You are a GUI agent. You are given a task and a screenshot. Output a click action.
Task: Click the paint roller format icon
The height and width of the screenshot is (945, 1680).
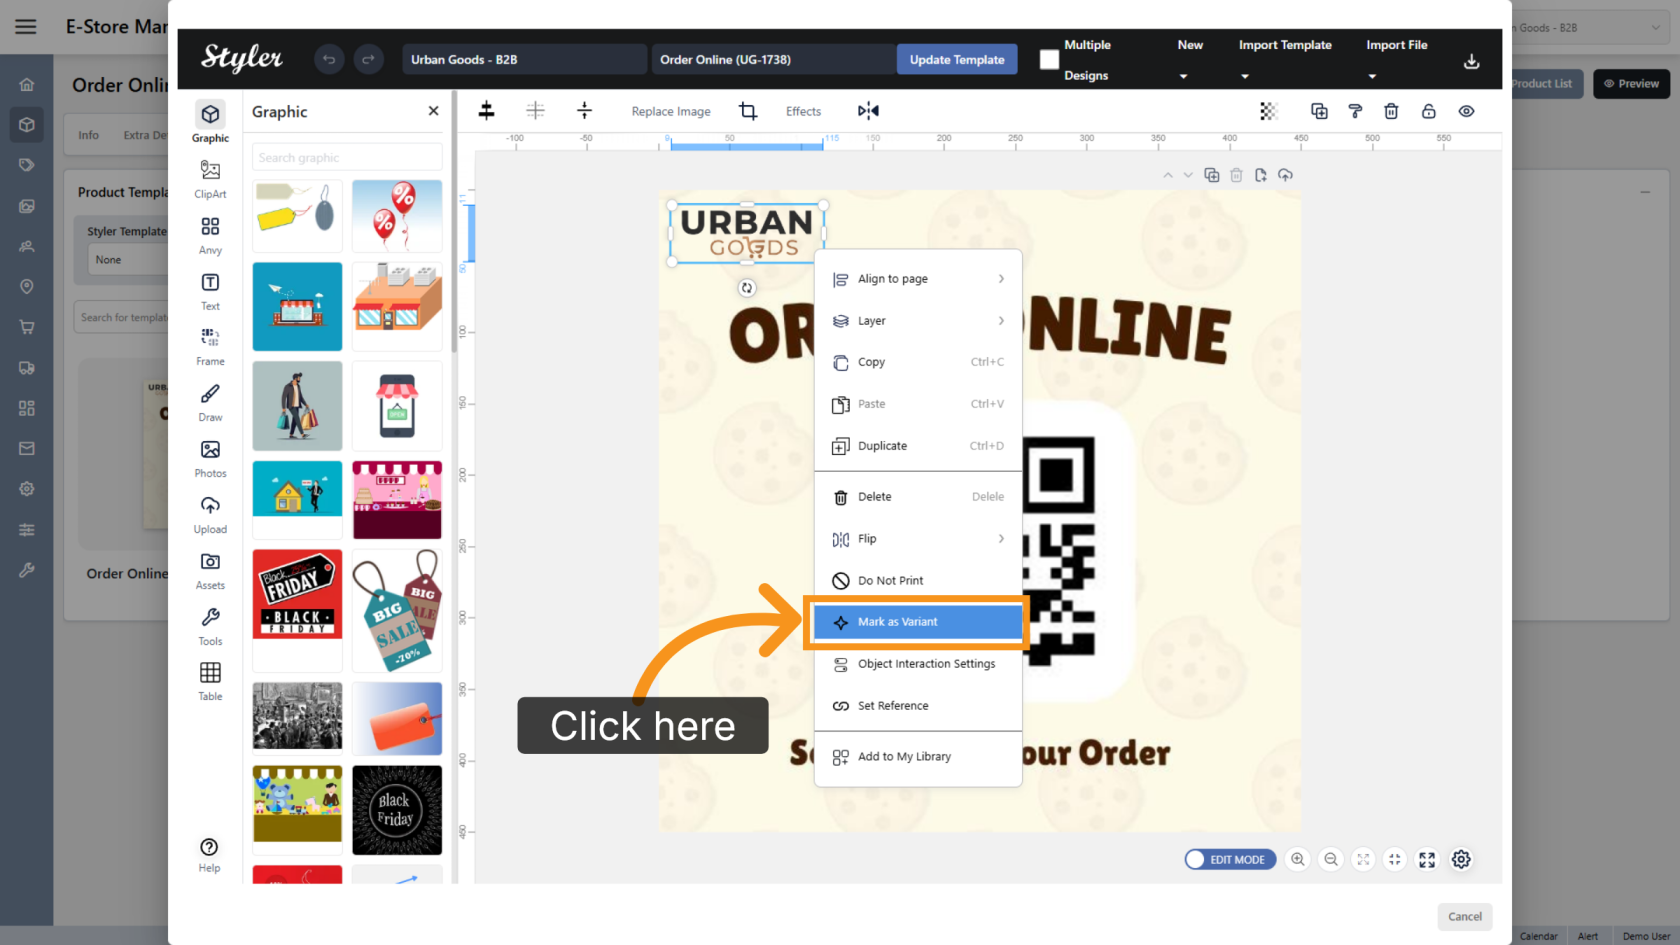tap(1355, 111)
